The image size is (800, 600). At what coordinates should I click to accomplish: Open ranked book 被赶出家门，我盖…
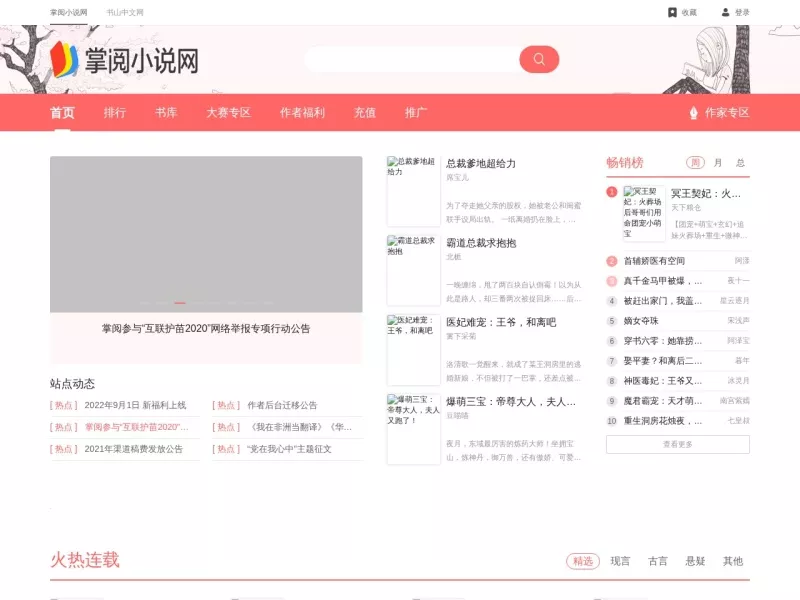tap(663, 301)
